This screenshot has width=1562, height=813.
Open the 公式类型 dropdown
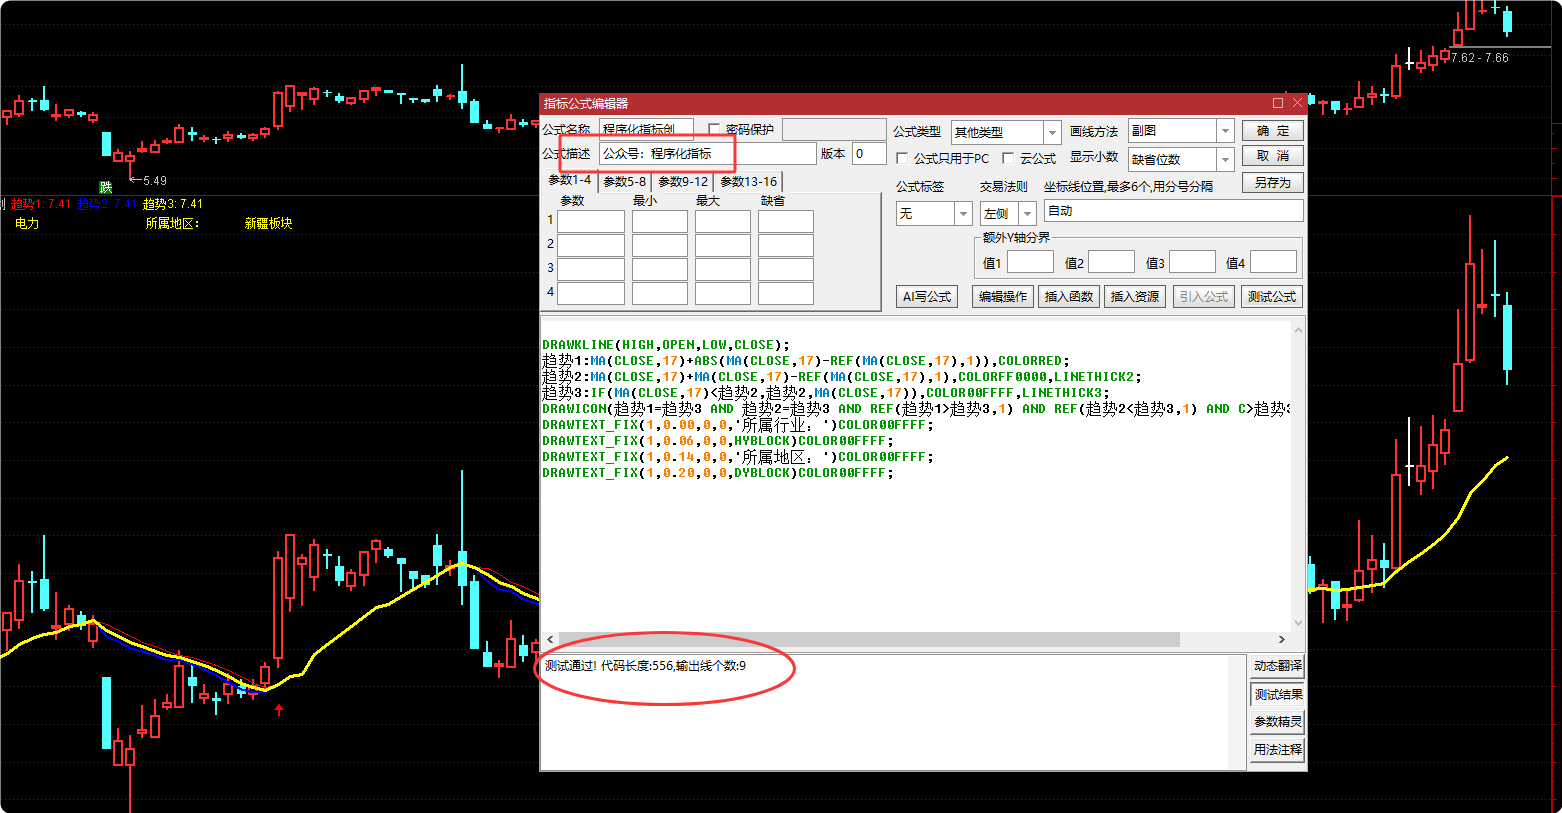click(1051, 133)
